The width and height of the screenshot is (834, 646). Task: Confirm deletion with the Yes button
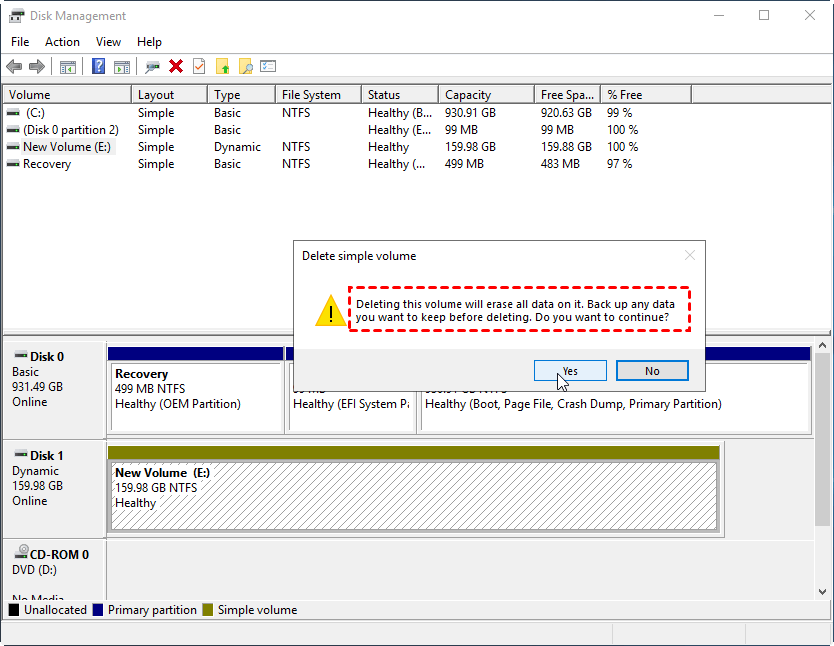tap(570, 371)
